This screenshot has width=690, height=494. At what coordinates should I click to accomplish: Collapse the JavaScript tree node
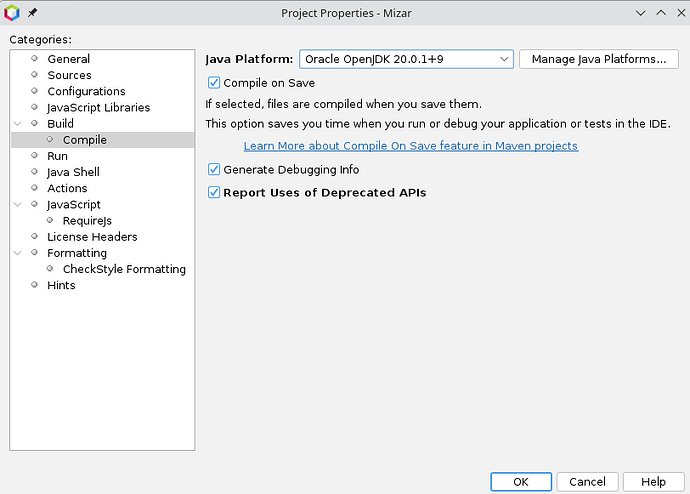coord(18,204)
